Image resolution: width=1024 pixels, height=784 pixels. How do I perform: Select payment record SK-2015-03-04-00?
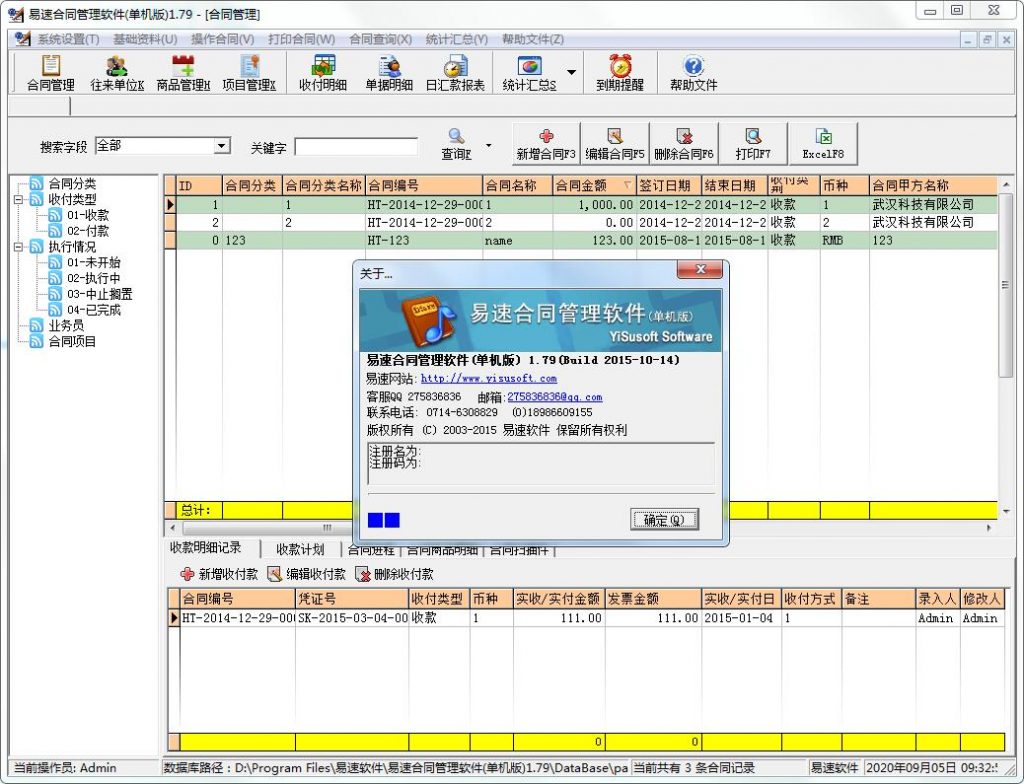tap(586, 618)
